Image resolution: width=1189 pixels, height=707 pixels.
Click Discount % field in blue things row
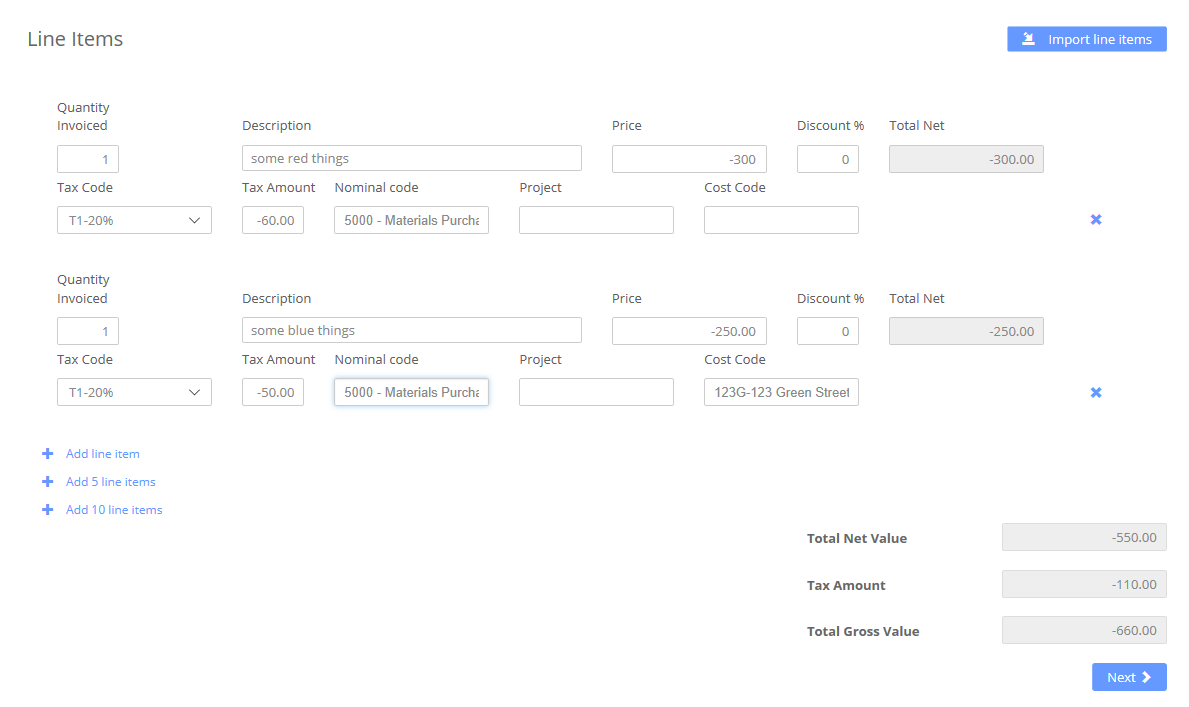pyautogui.click(x=827, y=332)
